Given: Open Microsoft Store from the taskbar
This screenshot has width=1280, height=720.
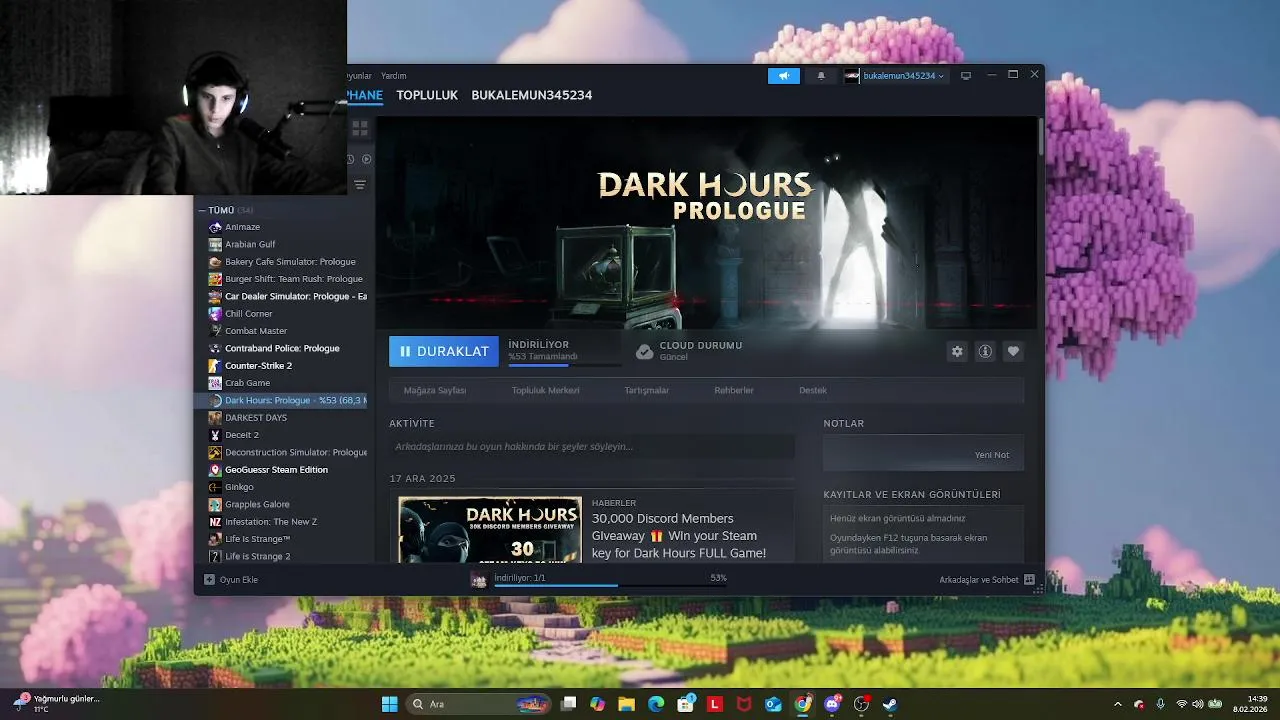Looking at the screenshot, I should coord(685,704).
